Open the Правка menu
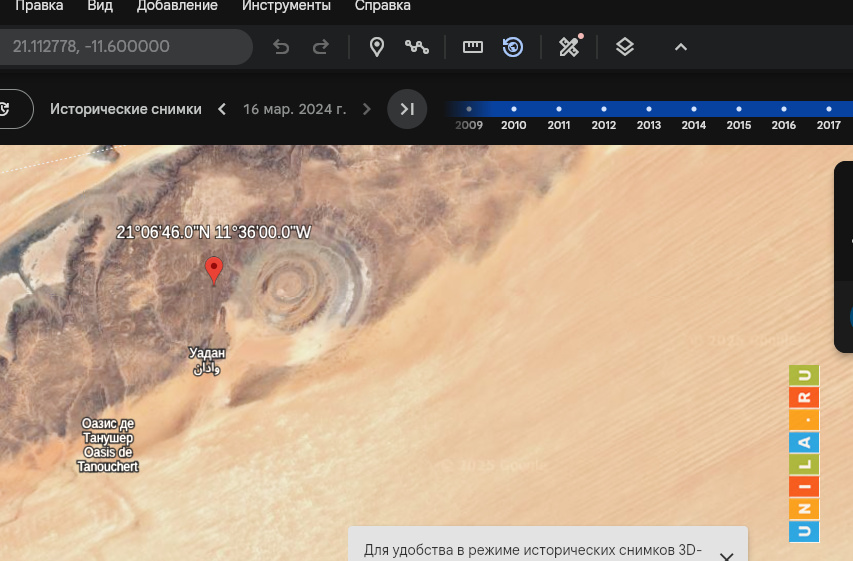Viewport: 853px width, 561px height. pos(39,6)
